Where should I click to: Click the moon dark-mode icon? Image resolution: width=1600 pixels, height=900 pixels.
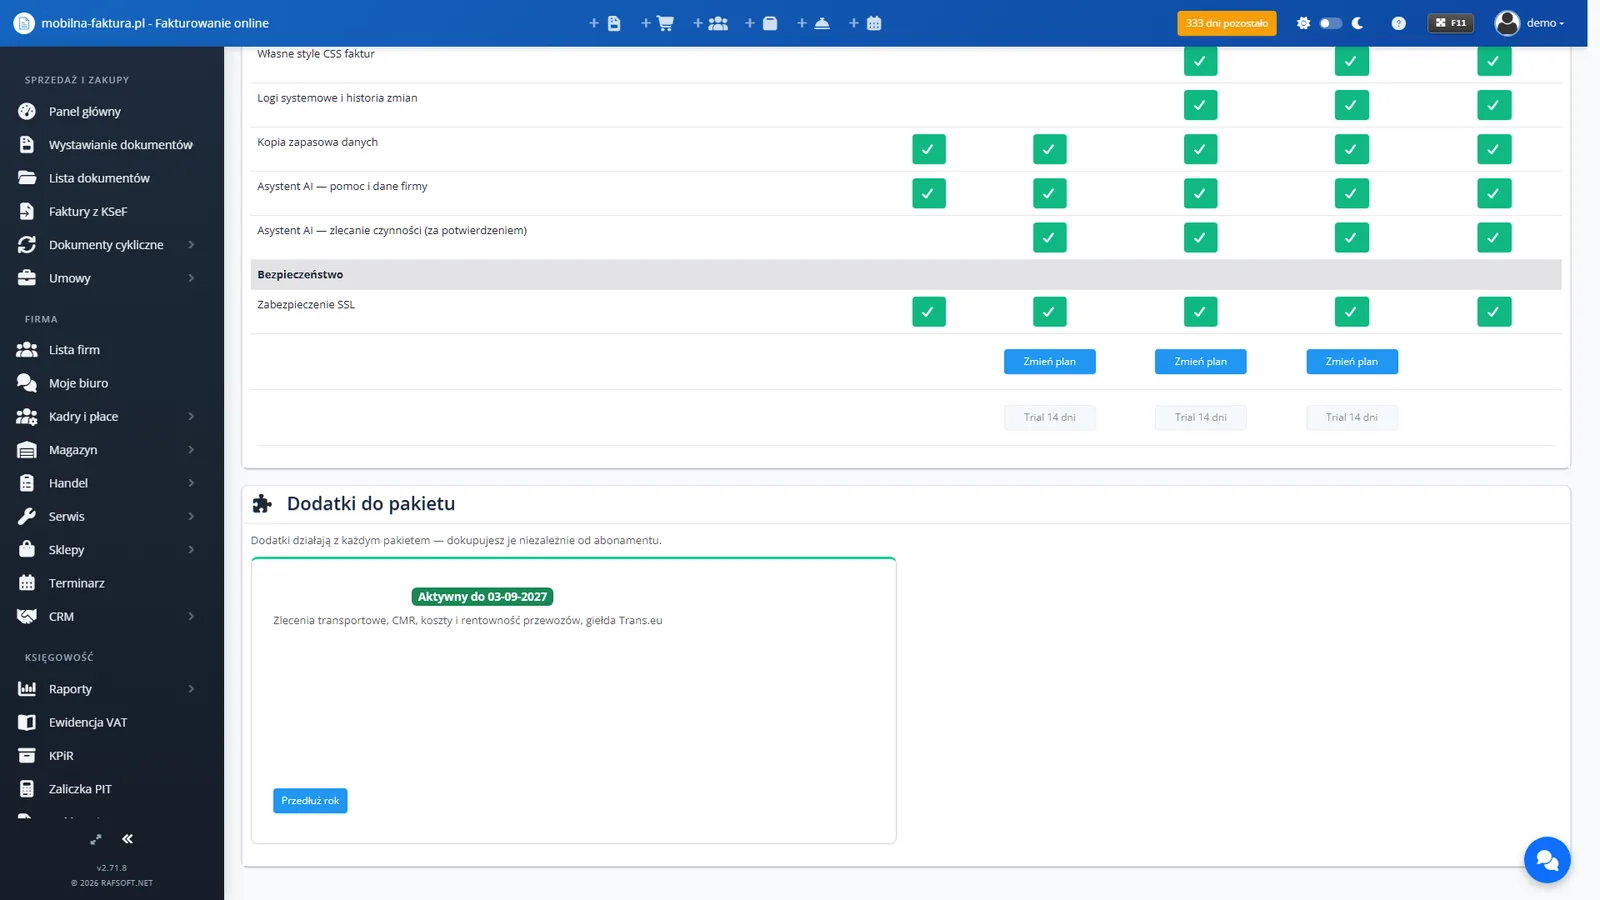pyautogui.click(x=1357, y=23)
